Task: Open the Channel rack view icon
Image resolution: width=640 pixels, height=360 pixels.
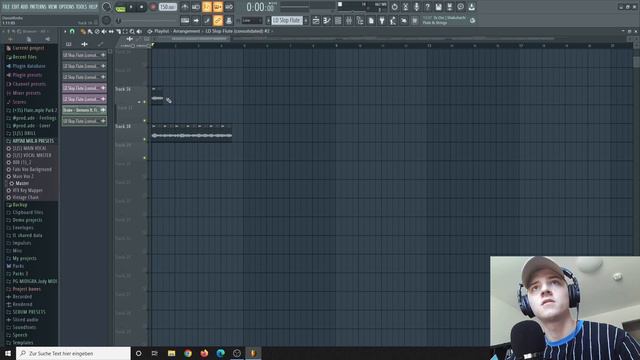Action: pos(338,20)
